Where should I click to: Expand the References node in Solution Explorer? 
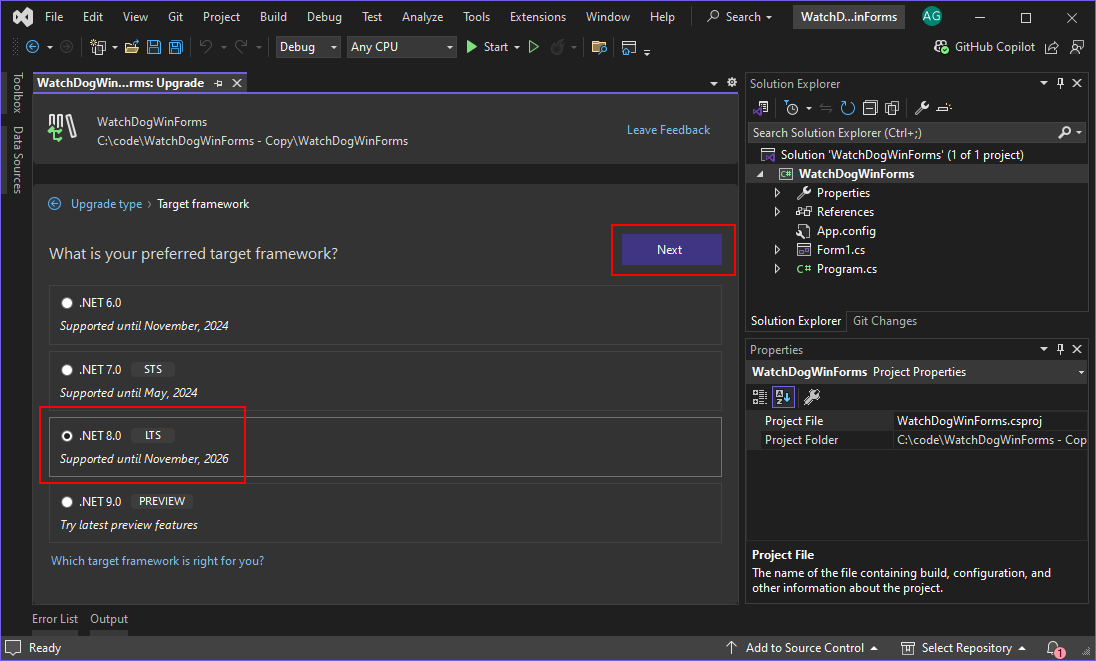pyautogui.click(x=779, y=211)
